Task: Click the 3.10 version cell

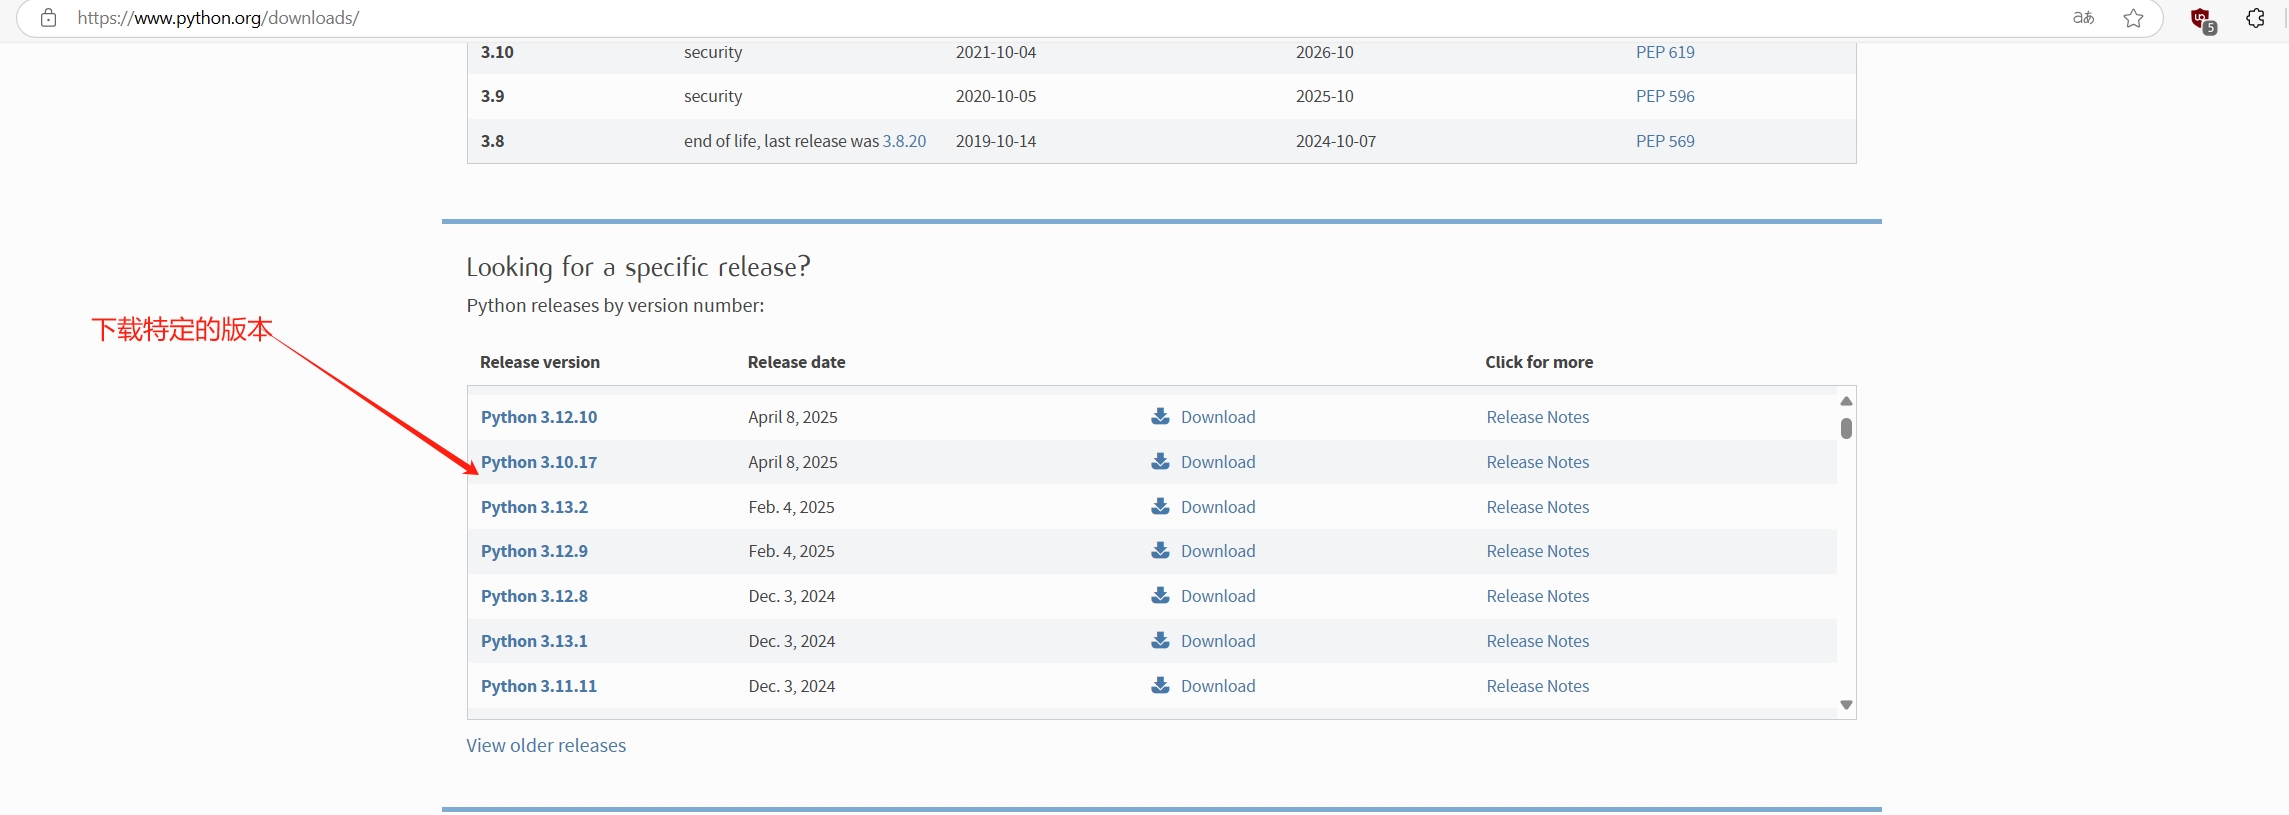Action: pyautogui.click(x=497, y=52)
